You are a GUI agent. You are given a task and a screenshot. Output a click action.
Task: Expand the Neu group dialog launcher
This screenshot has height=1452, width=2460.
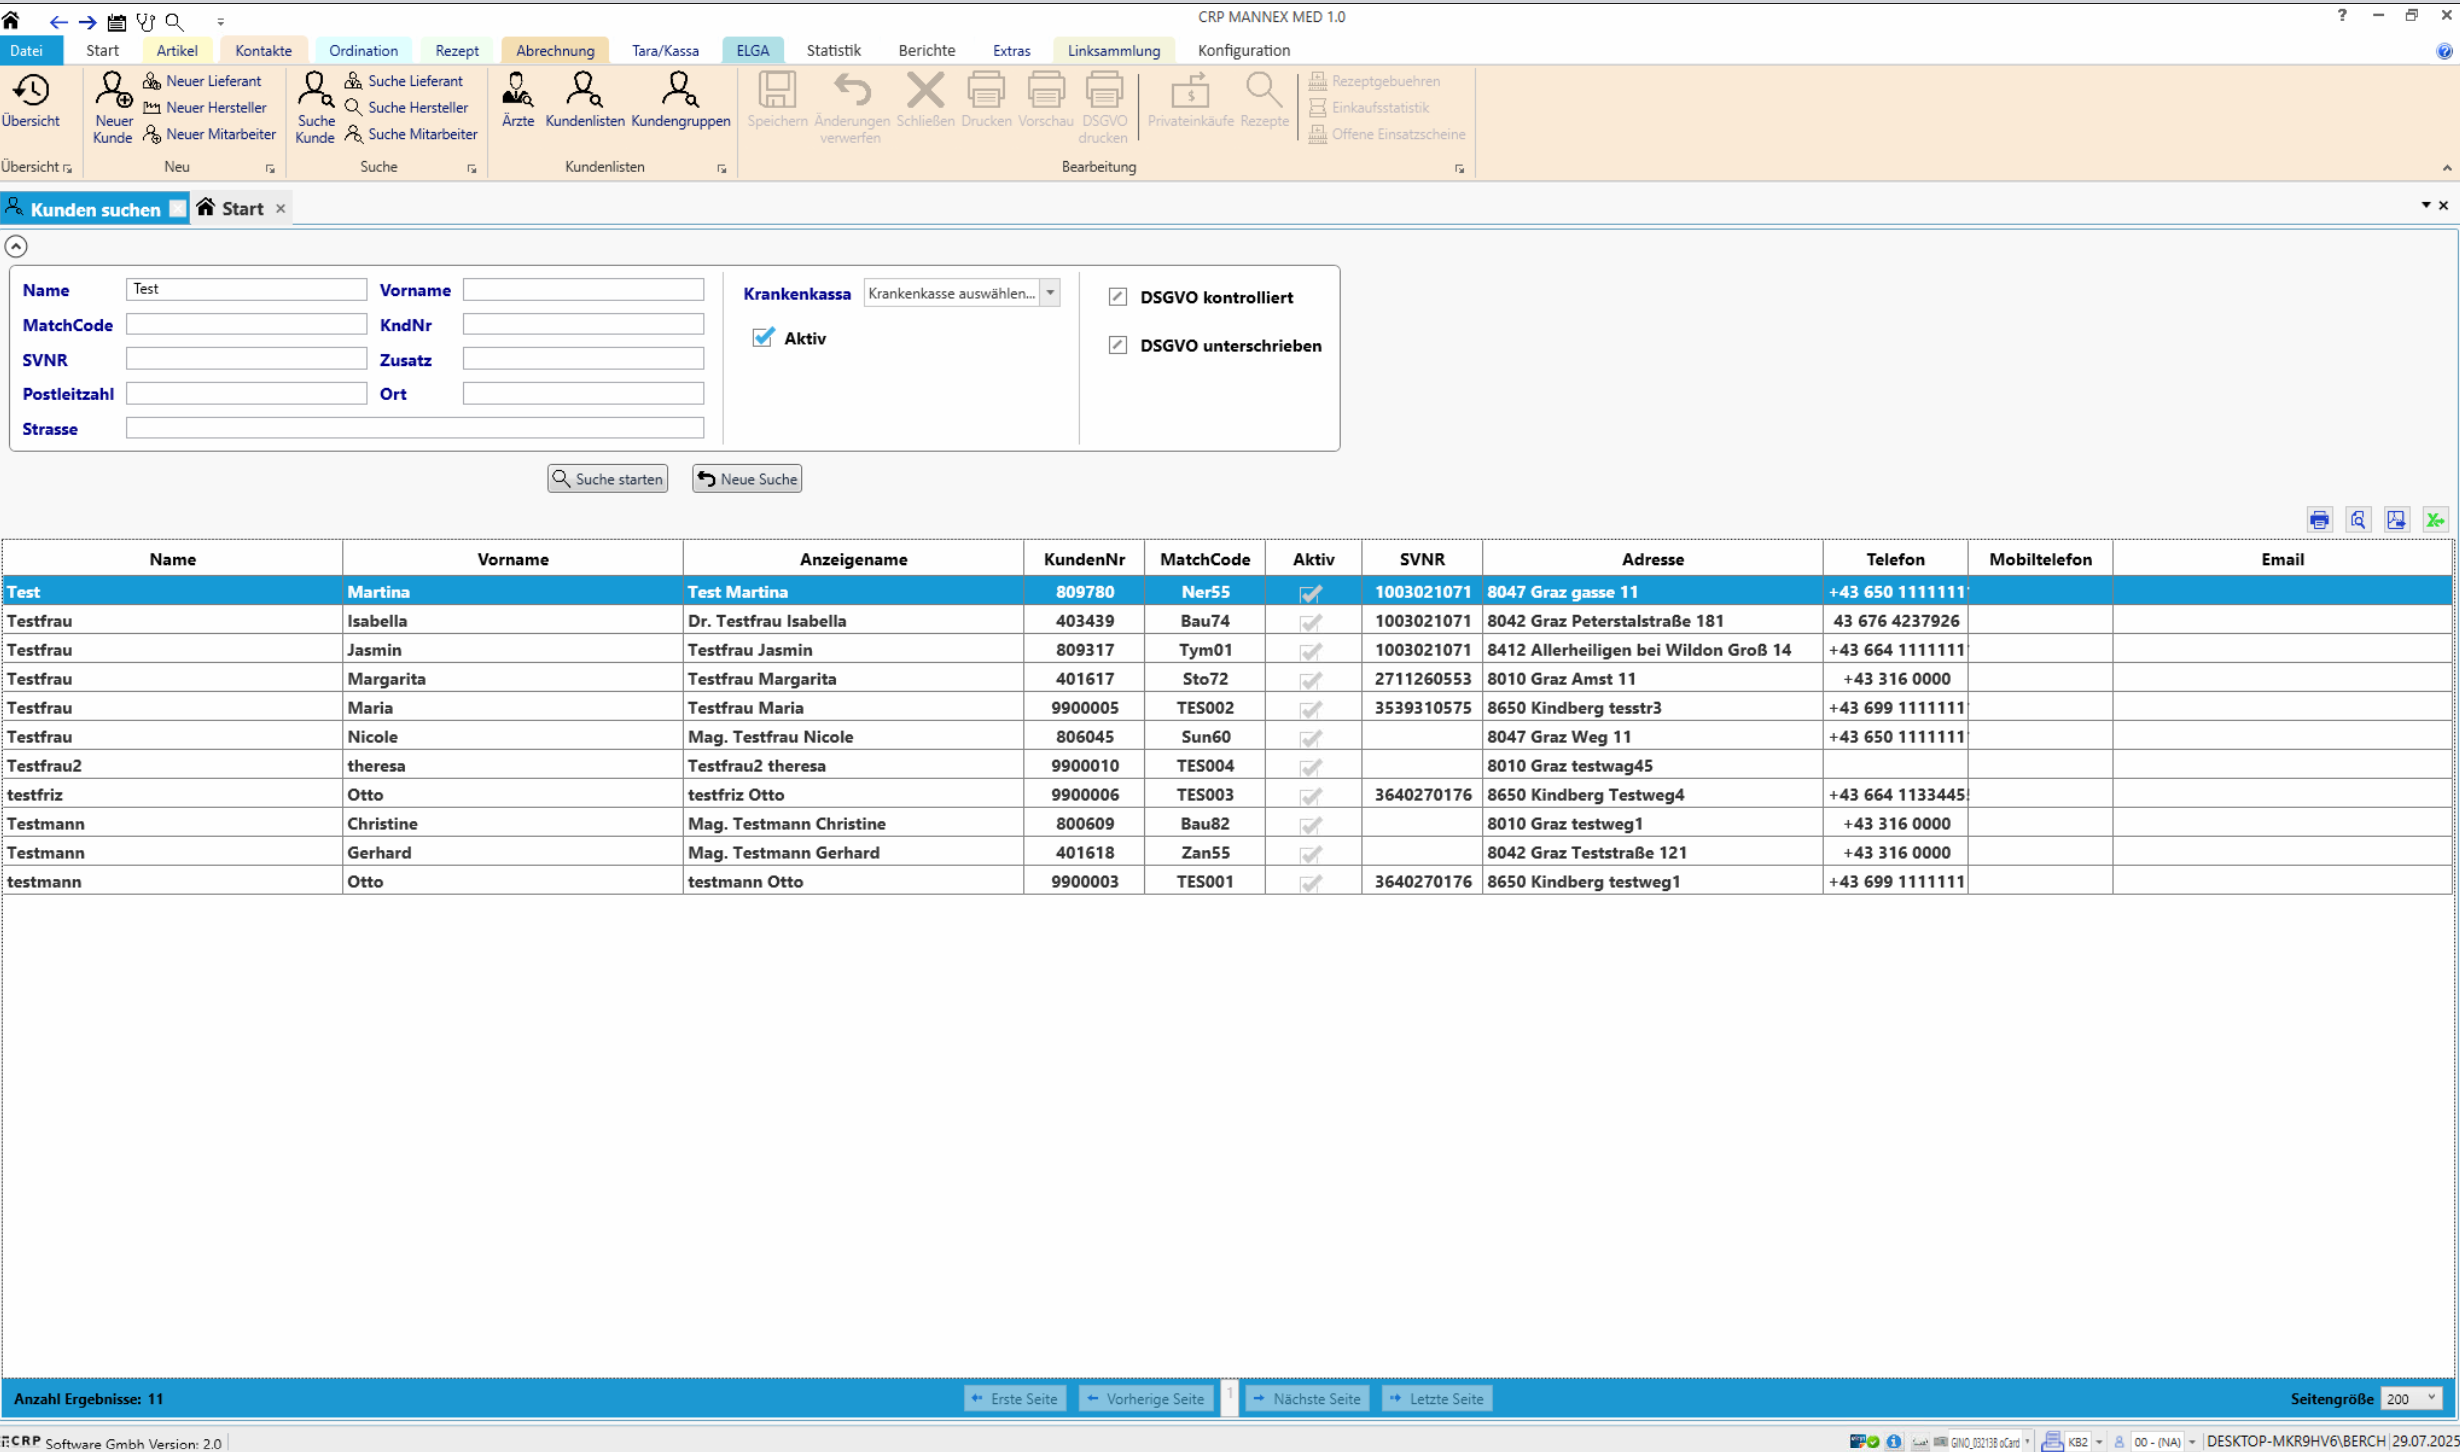point(270,168)
